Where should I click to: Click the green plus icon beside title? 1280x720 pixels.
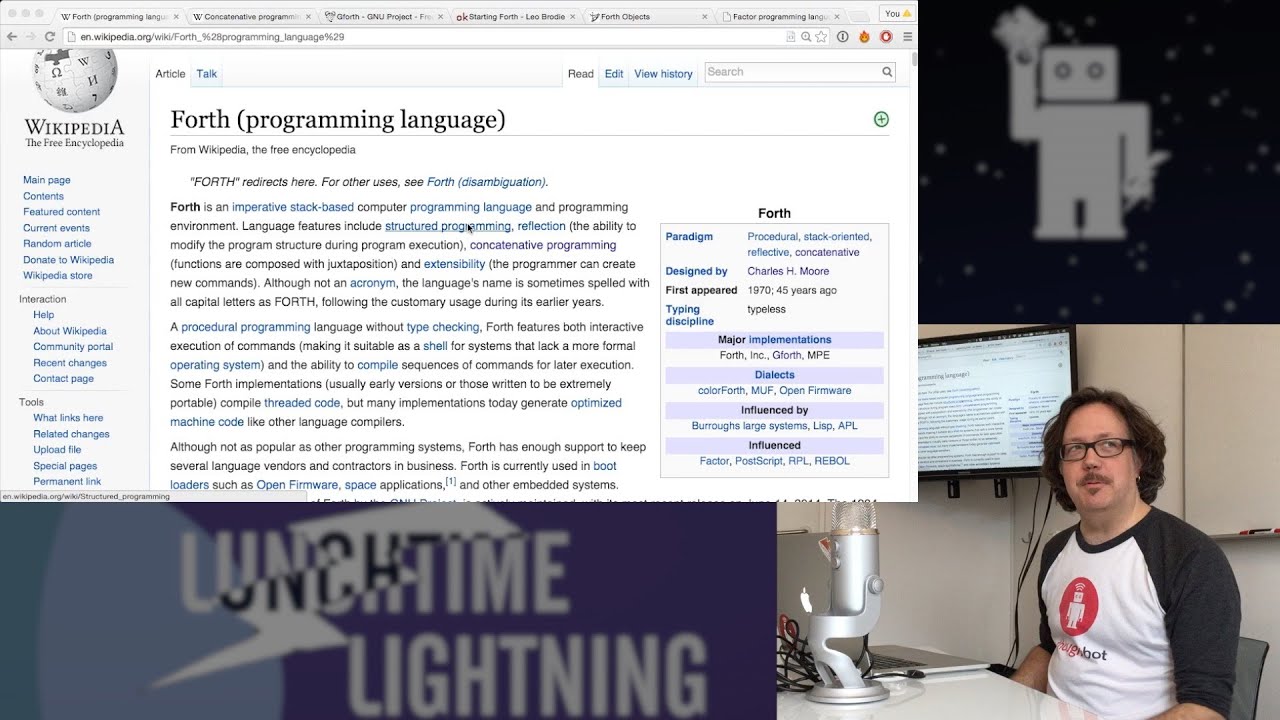click(881, 119)
